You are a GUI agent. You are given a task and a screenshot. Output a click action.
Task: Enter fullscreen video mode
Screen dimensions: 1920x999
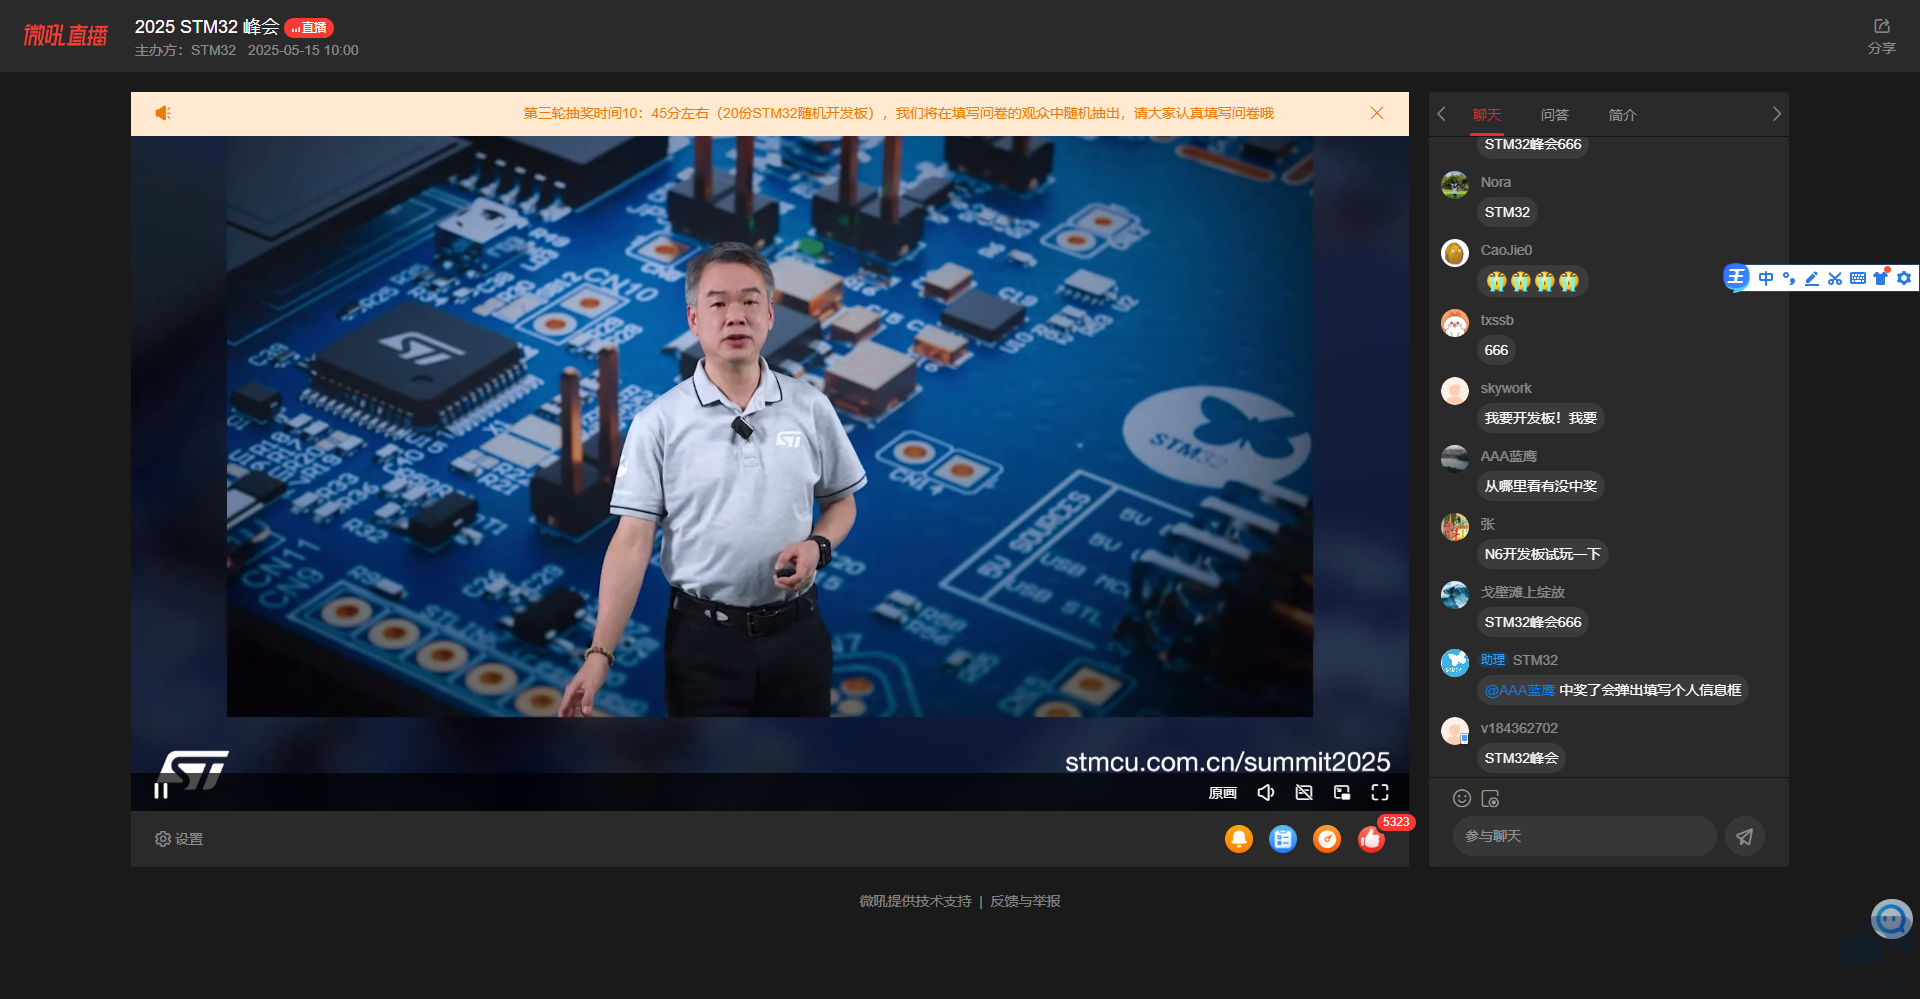coord(1380,793)
